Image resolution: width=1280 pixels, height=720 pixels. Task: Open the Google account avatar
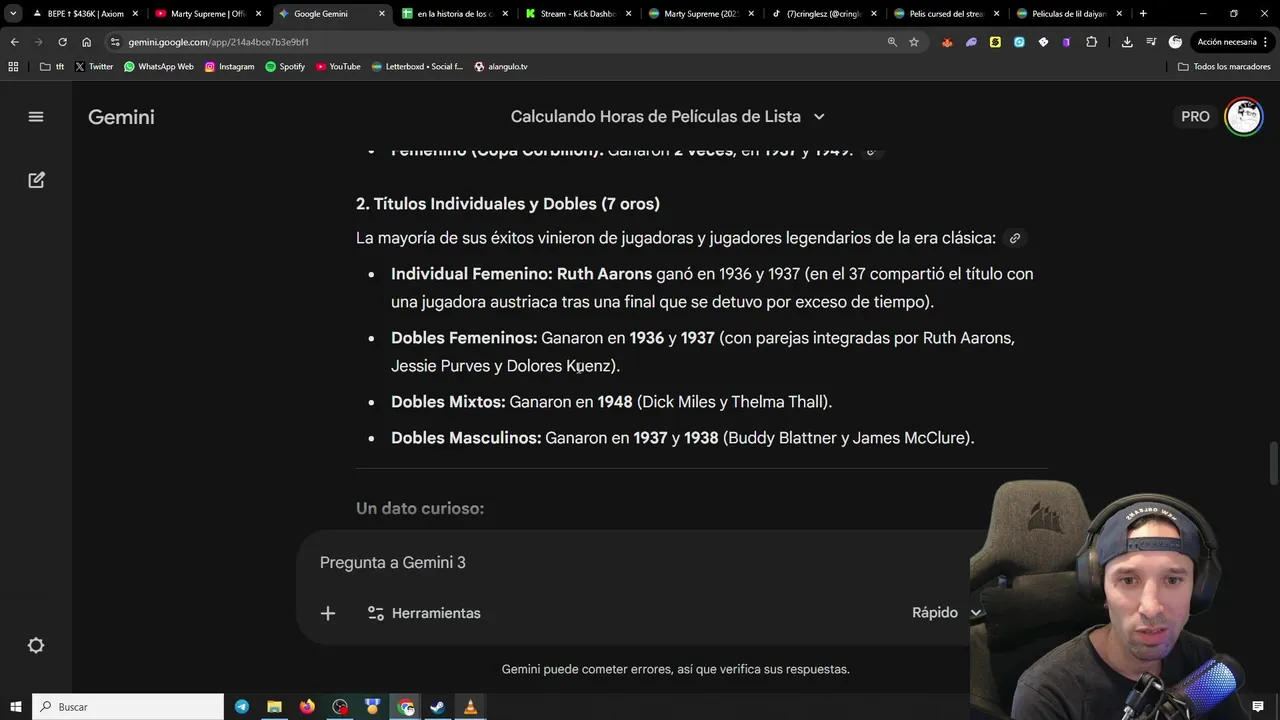(x=1244, y=117)
